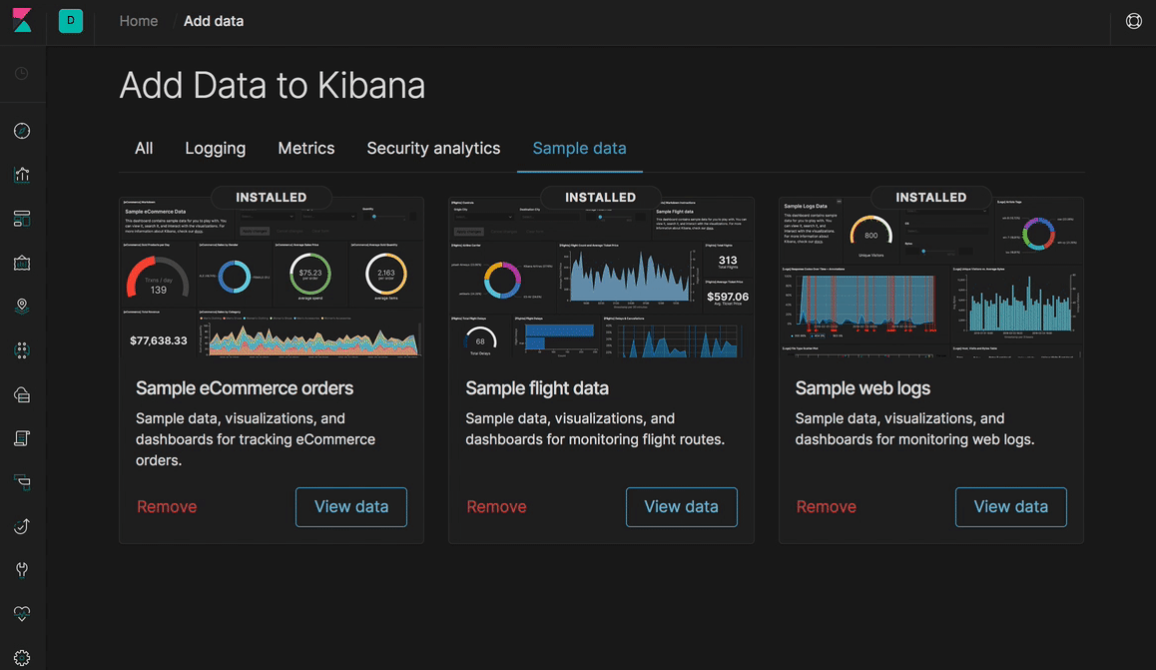Image resolution: width=1156 pixels, height=670 pixels.
Task: Click the Add Data to Kibana heading
Action: coord(272,86)
